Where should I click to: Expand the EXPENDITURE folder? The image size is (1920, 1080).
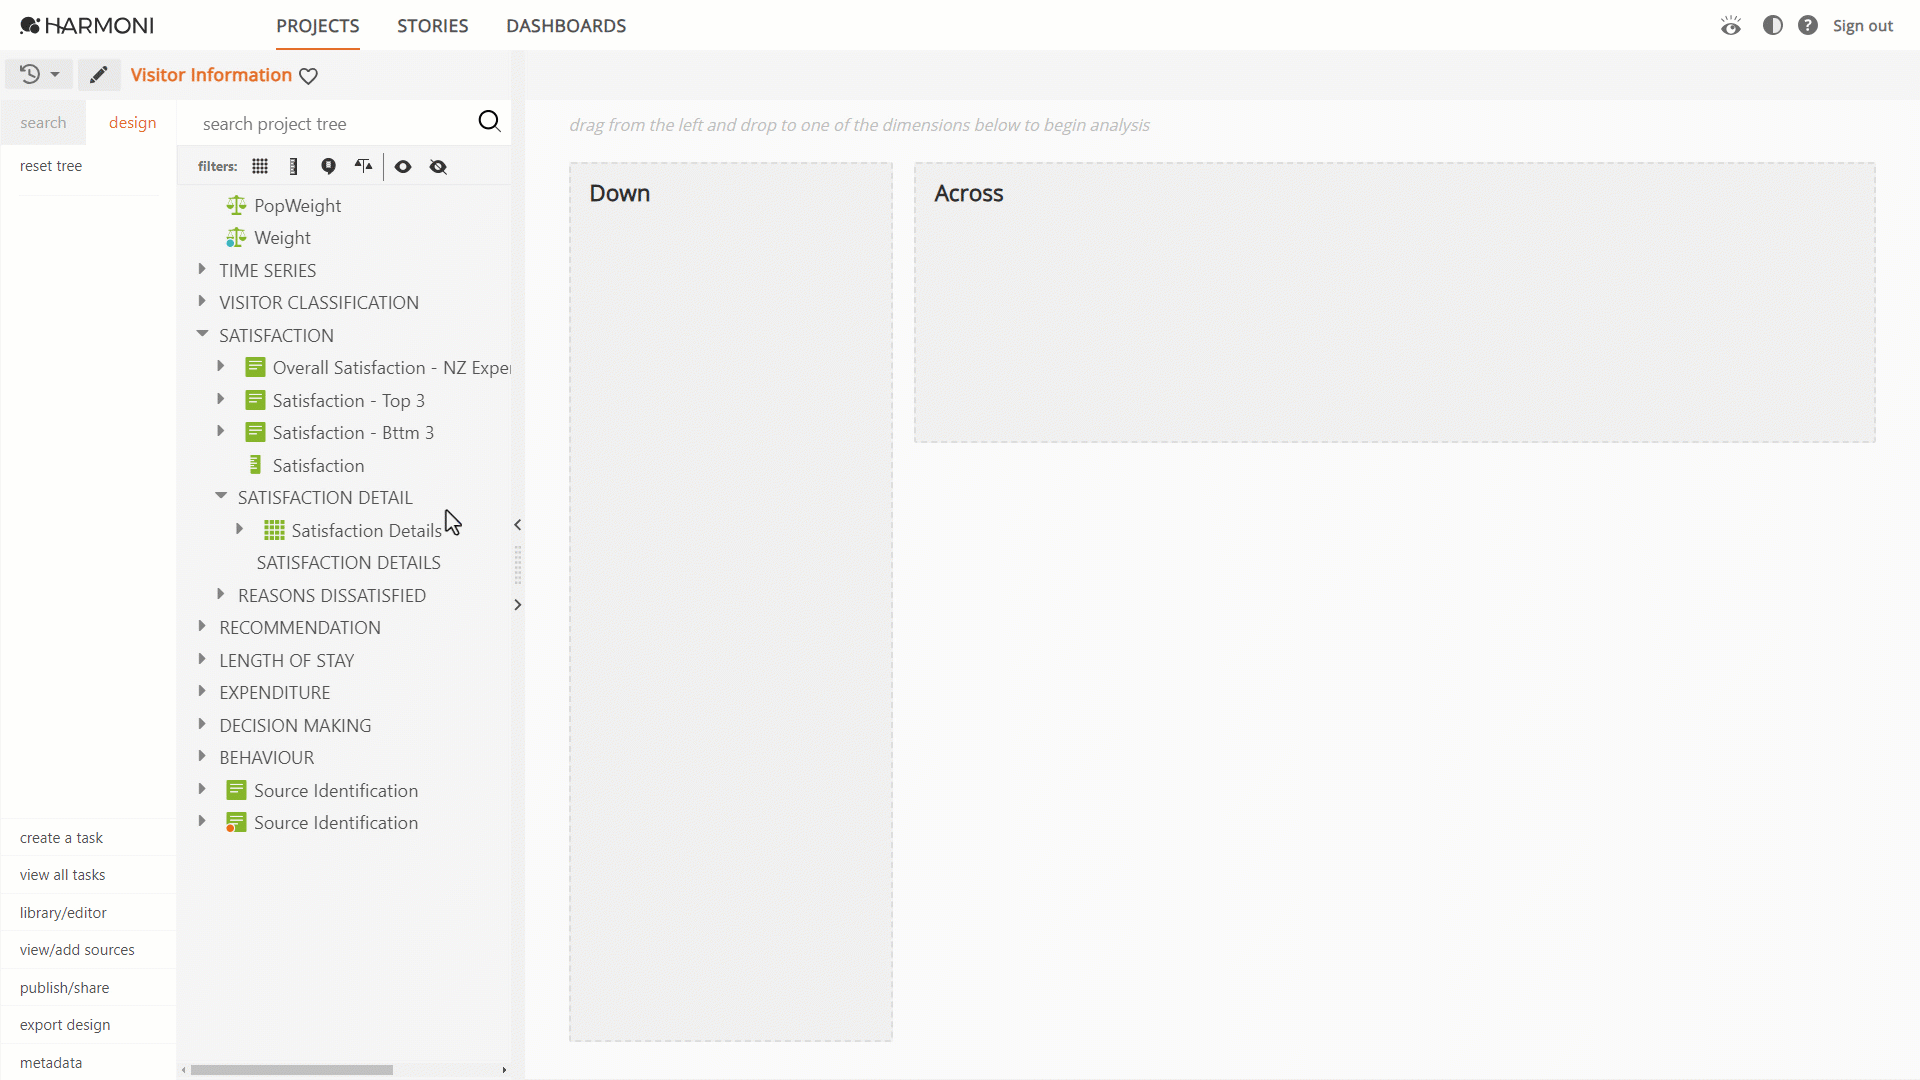tap(202, 691)
